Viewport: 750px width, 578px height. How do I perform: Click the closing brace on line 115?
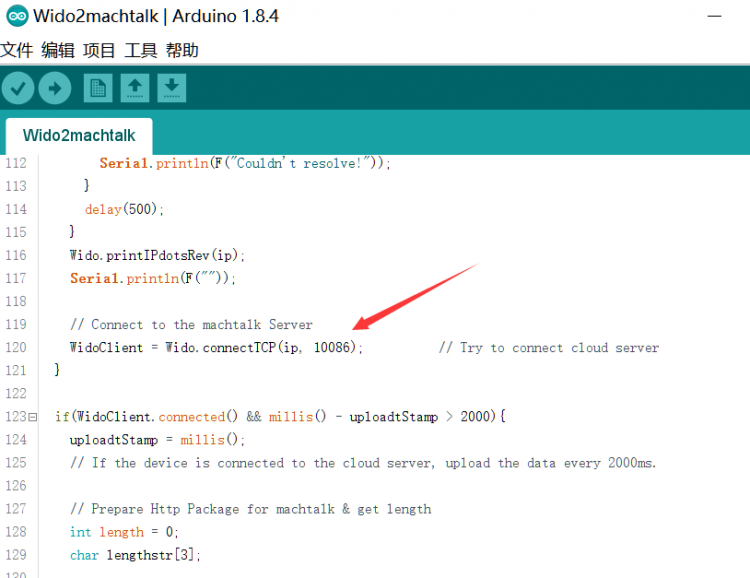point(72,232)
